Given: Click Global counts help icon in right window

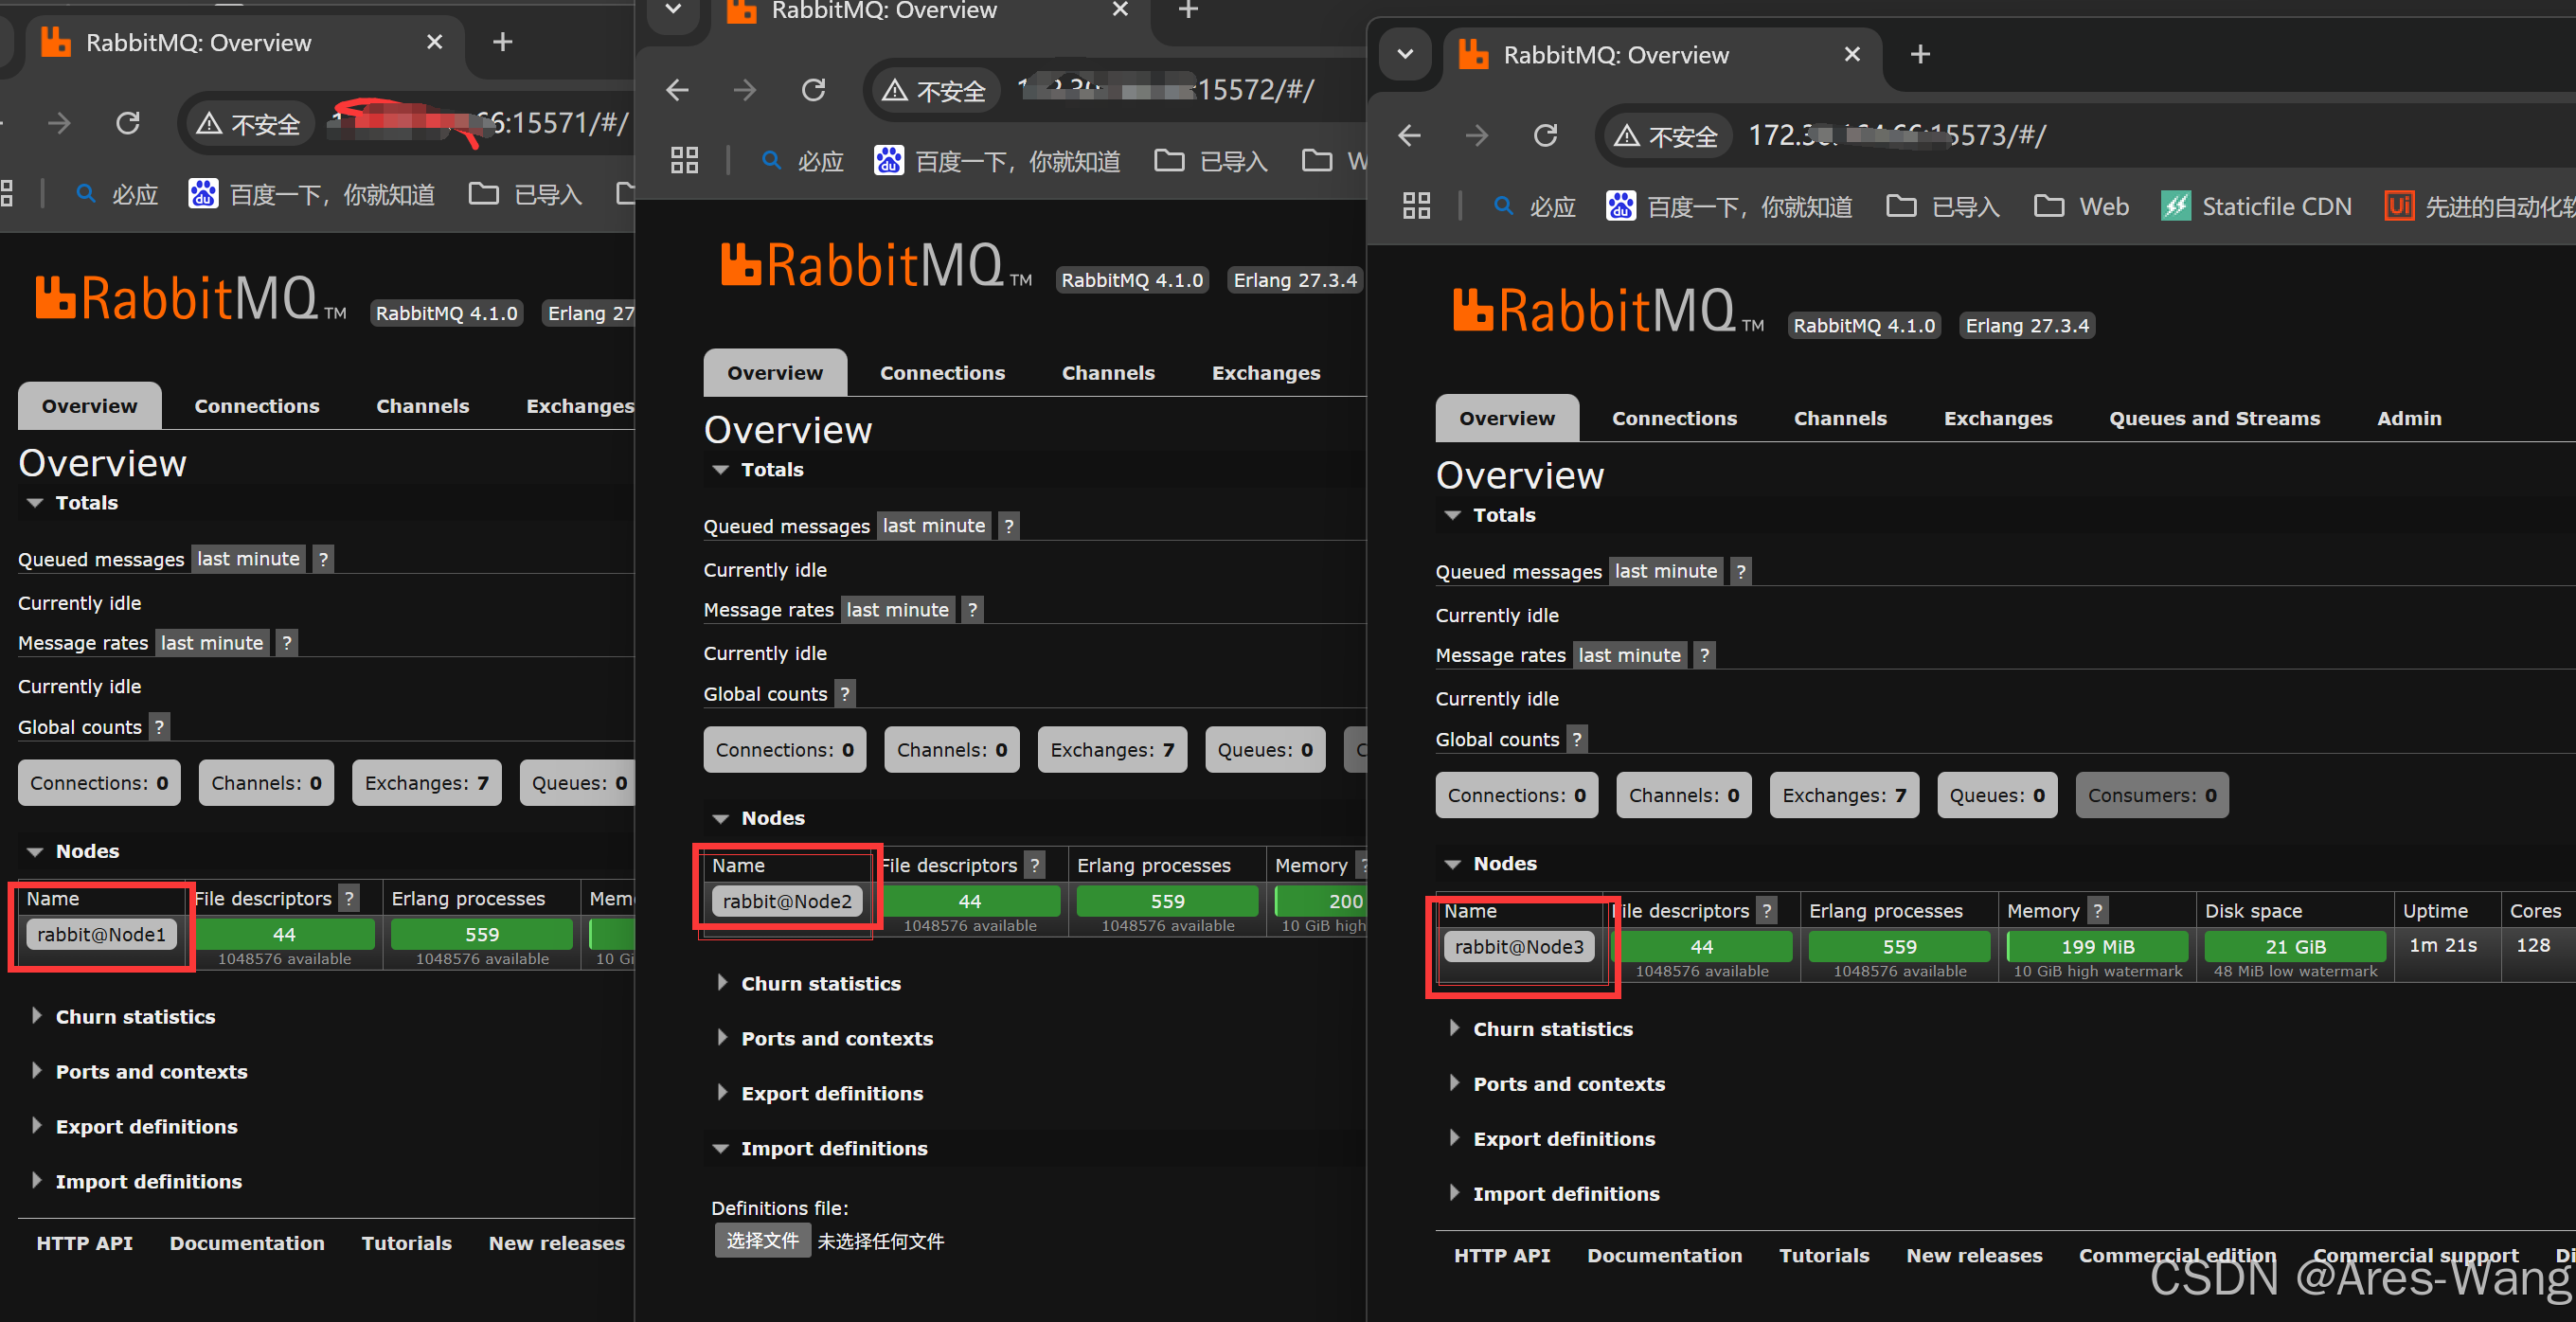Looking at the screenshot, I should pos(1577,739).
